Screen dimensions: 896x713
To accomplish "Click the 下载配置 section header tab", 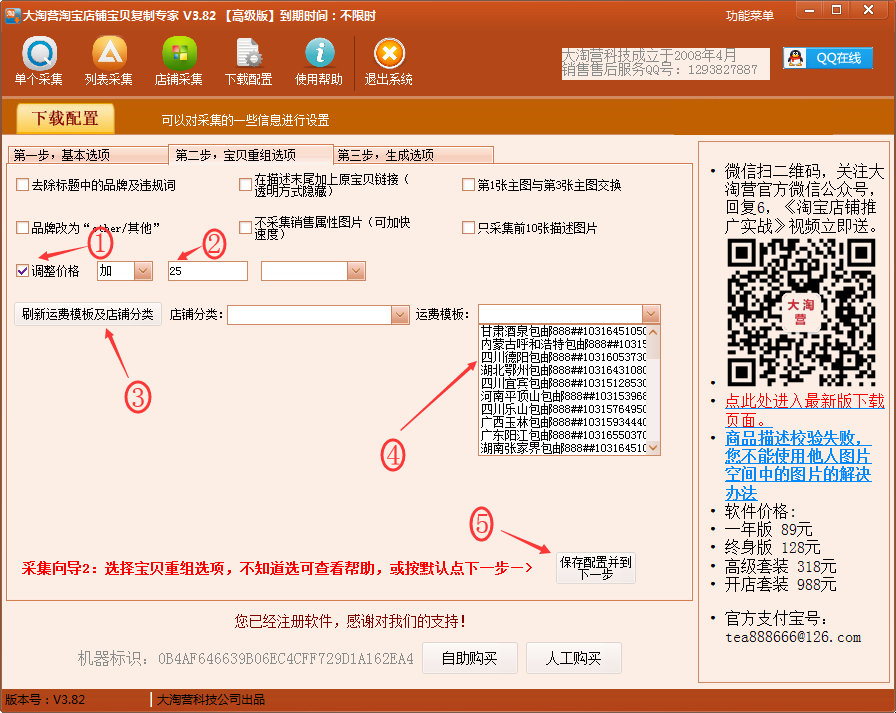I will pos(65,118).
